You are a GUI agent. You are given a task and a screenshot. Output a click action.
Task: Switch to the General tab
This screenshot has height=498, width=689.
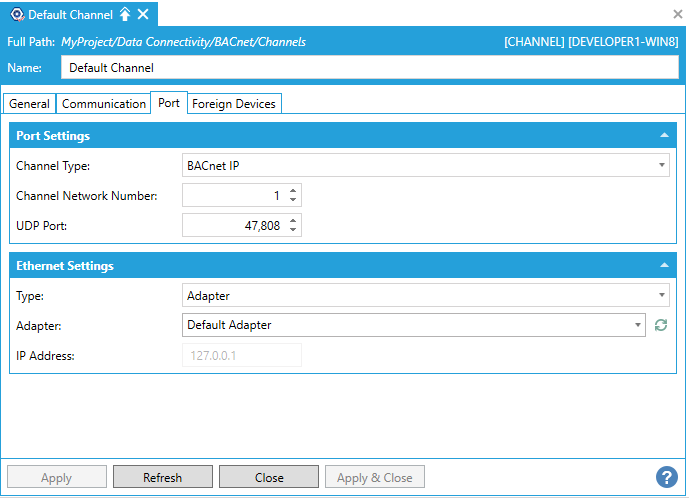[x=30, y=104]
